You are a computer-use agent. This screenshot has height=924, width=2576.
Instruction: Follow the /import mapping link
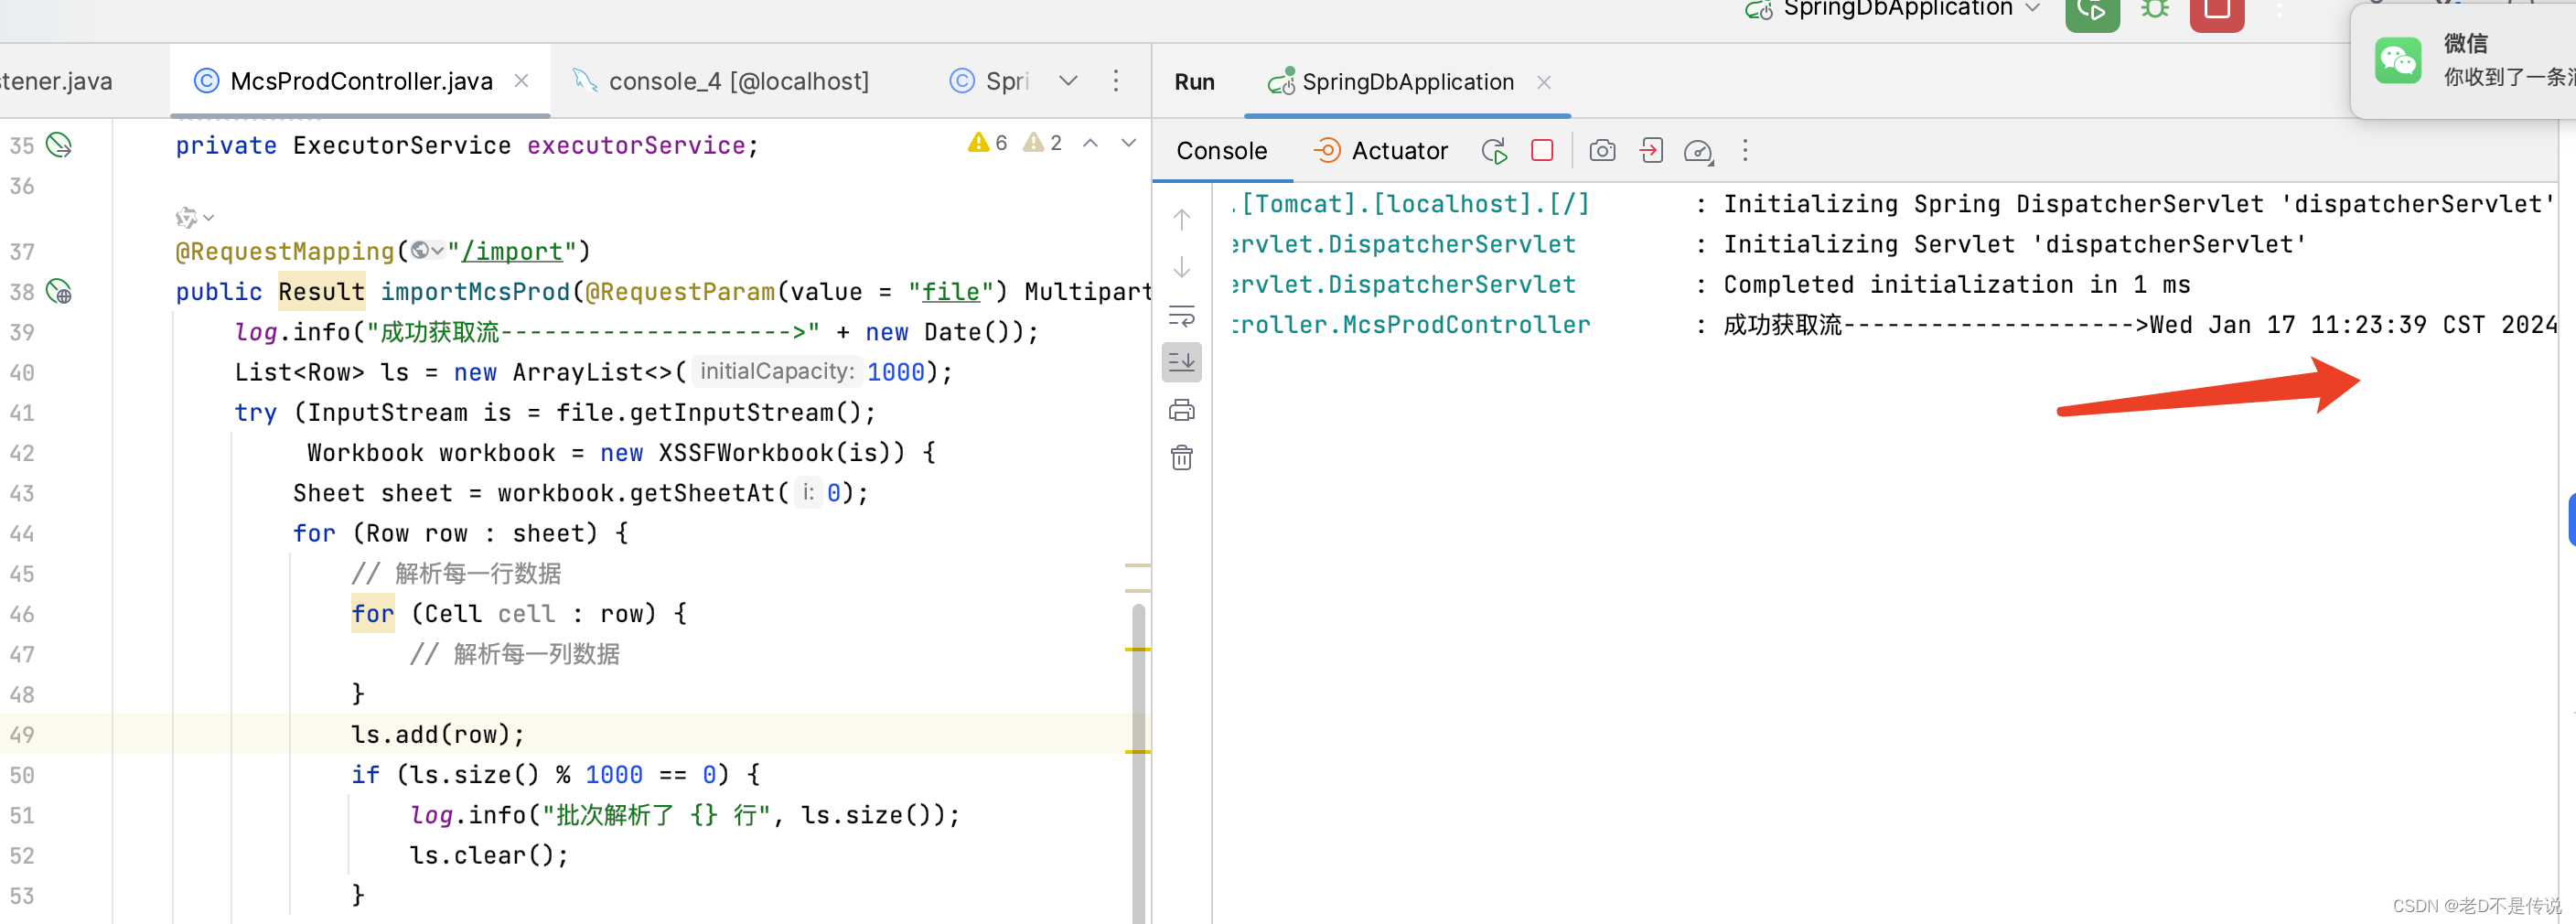tap(513, 252)
